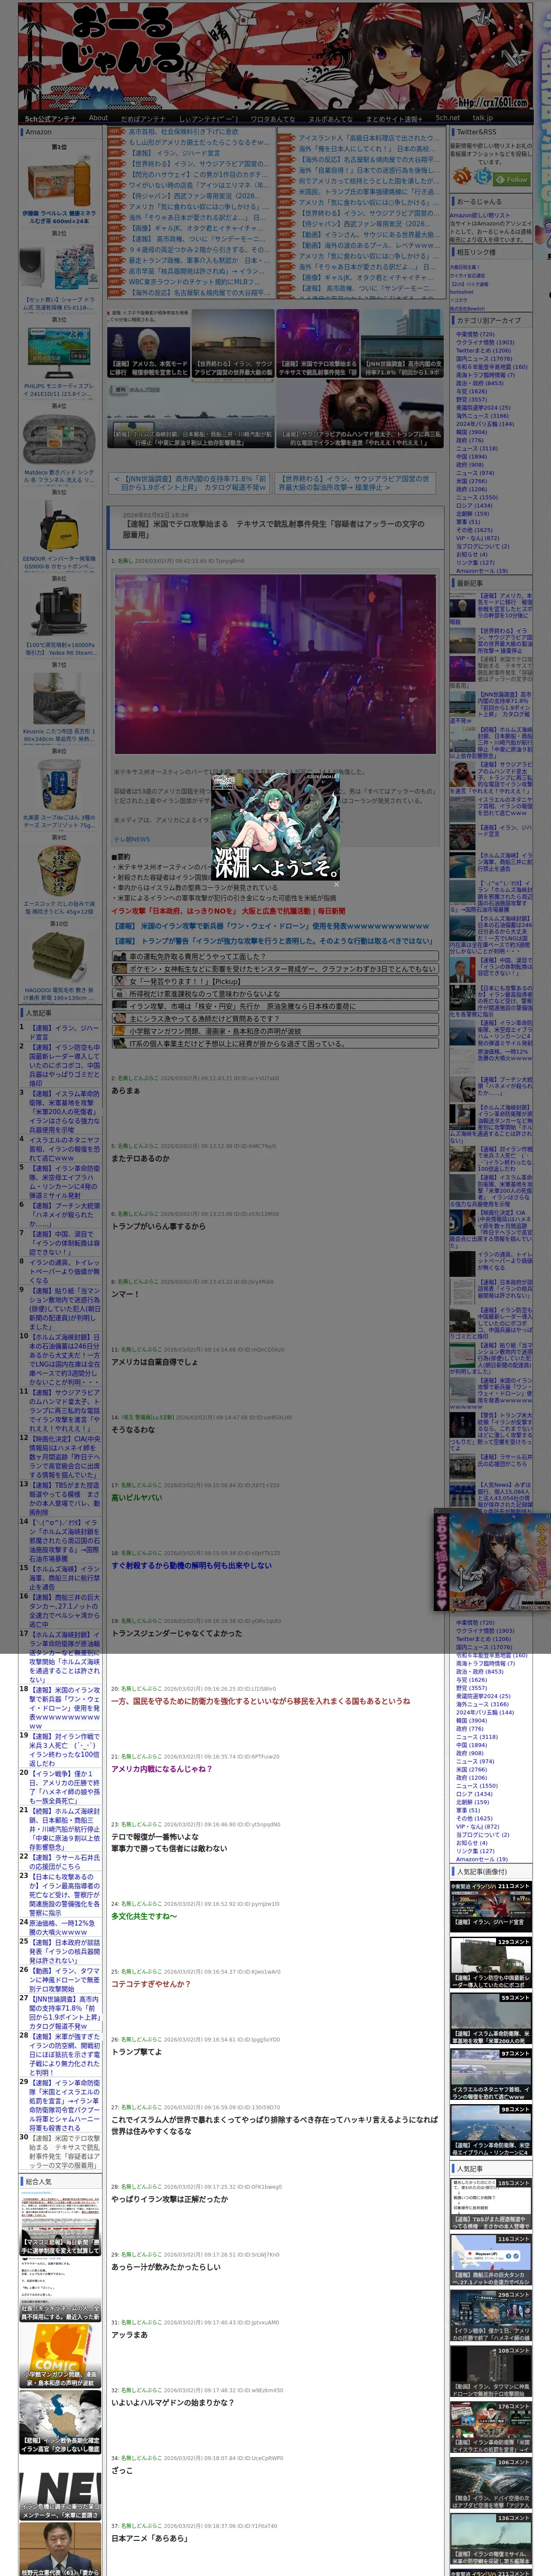The width and height of the screenshot is (551, 2576).
Task: Click the green Follow button
Action: [x=512, y=179]
